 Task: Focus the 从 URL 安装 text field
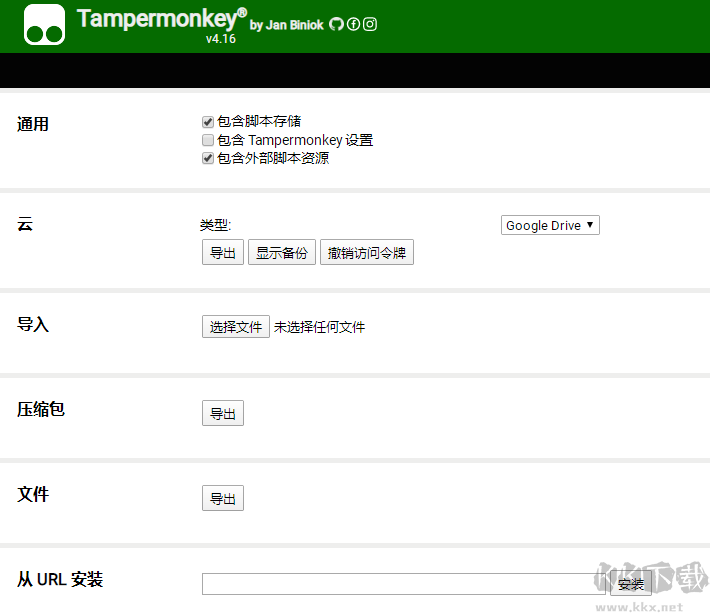point(402,584)
